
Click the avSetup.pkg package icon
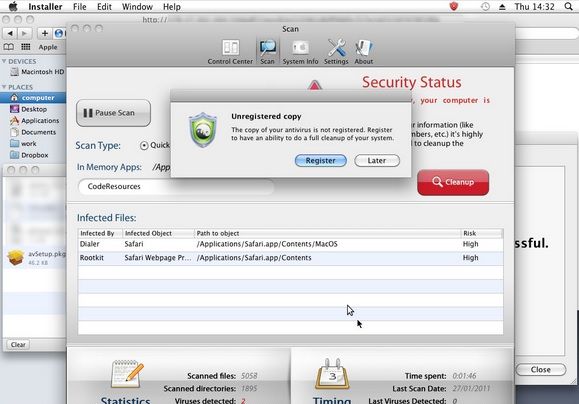(16, 257)
